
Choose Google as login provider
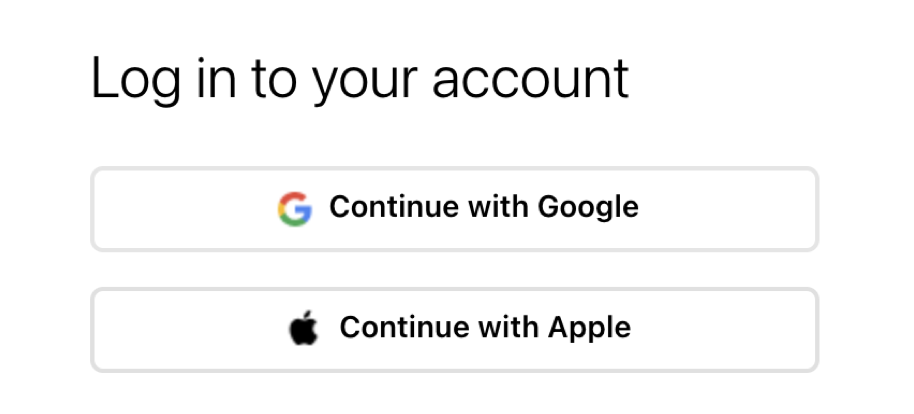click(455, 209)
